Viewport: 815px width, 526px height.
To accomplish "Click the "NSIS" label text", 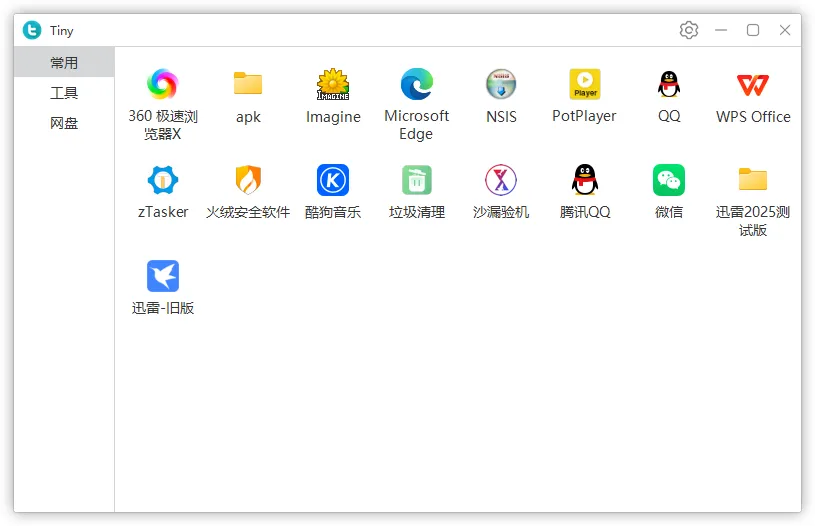I will [x=501, y=116].
